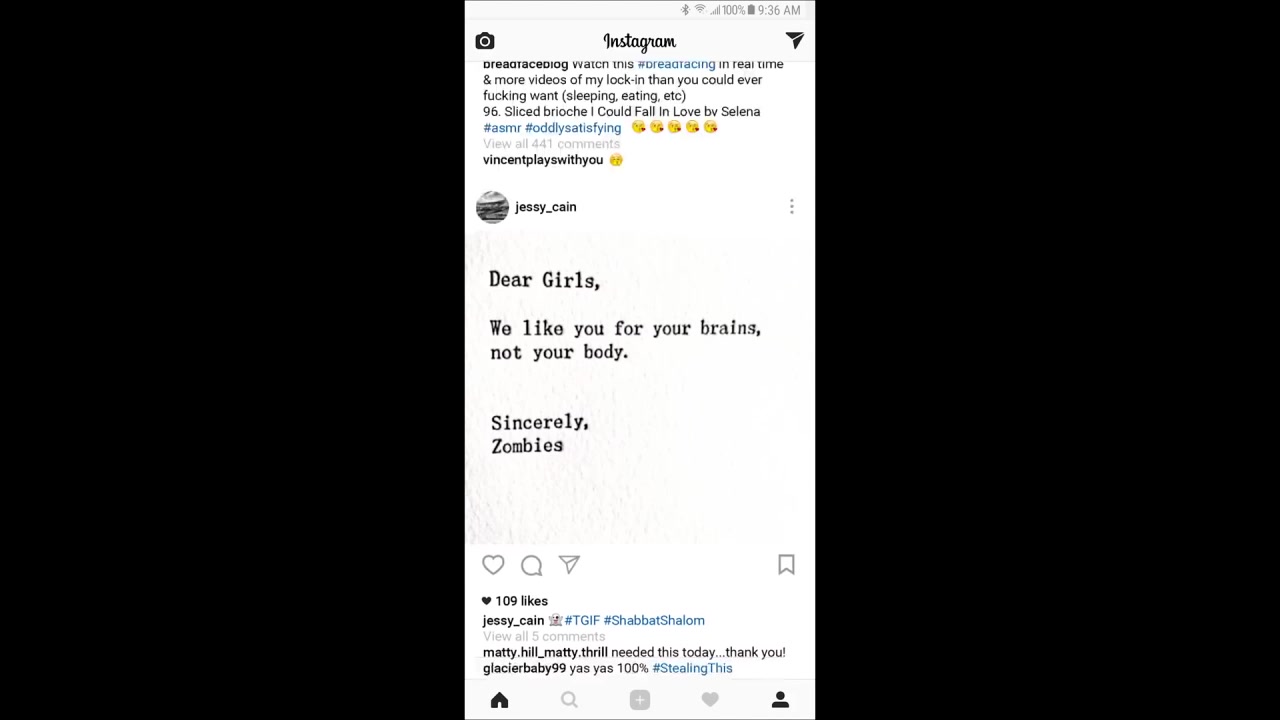Open the #ShabbatShalom hashtag

(x=654, y=620)
